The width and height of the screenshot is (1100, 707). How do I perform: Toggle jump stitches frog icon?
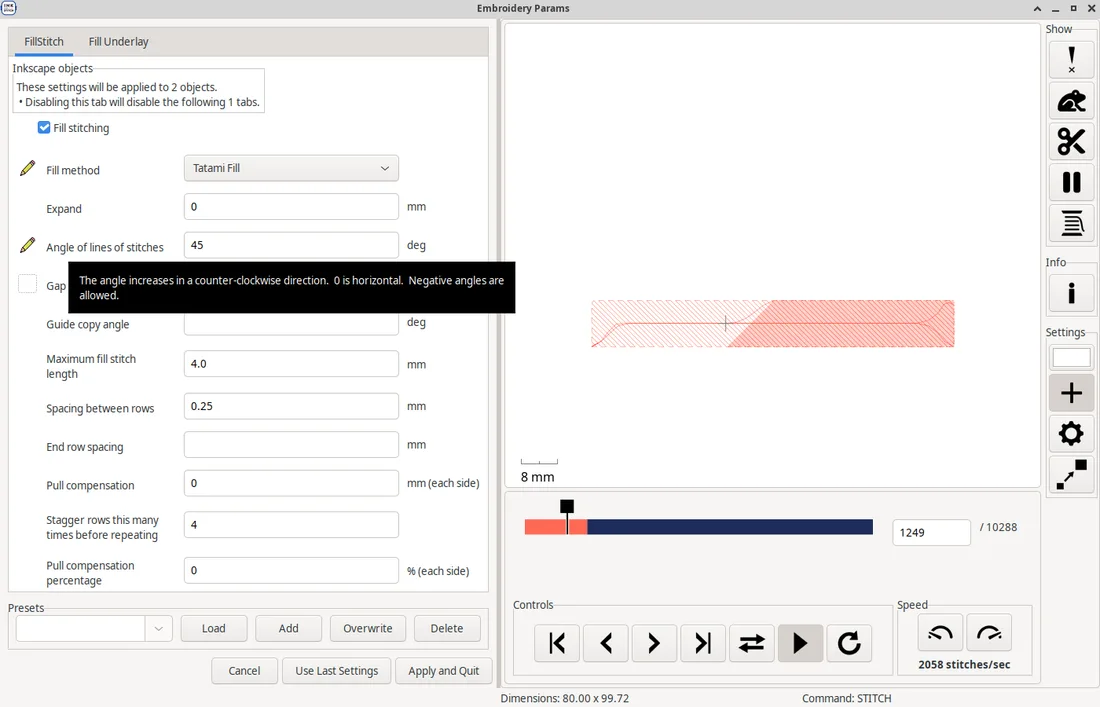1071,101
